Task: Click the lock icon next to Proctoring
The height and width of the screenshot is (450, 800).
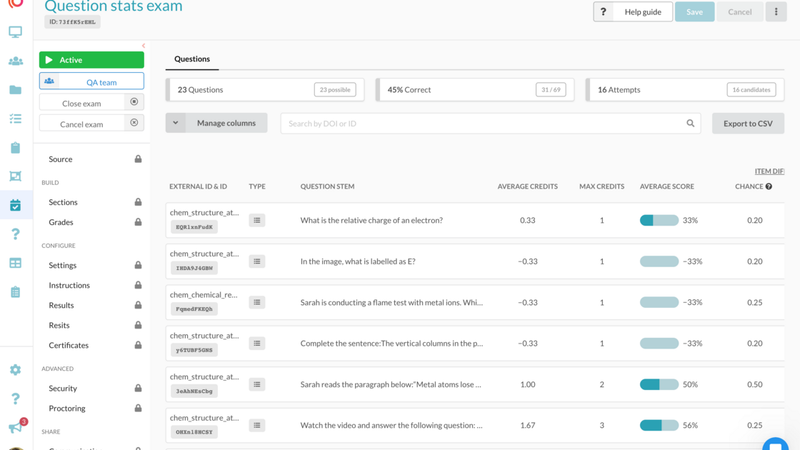Action: 138,408
